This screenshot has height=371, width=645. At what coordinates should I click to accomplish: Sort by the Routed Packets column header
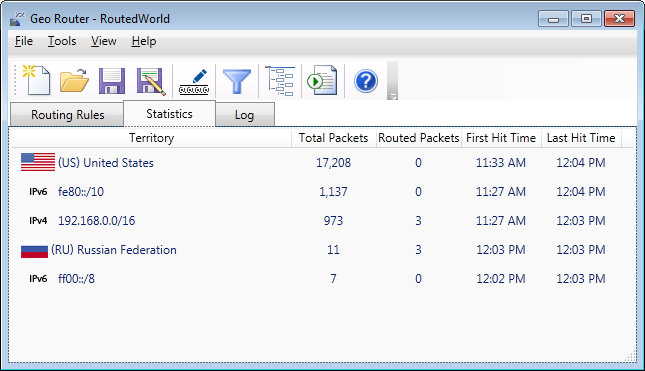point(418,138)
